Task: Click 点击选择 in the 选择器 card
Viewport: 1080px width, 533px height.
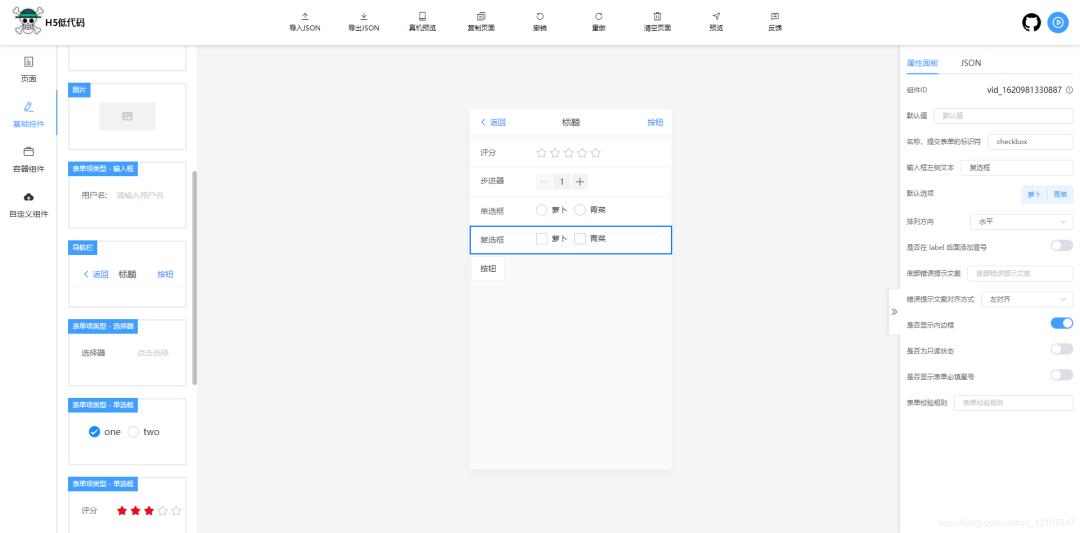Action: click(152, 353)
